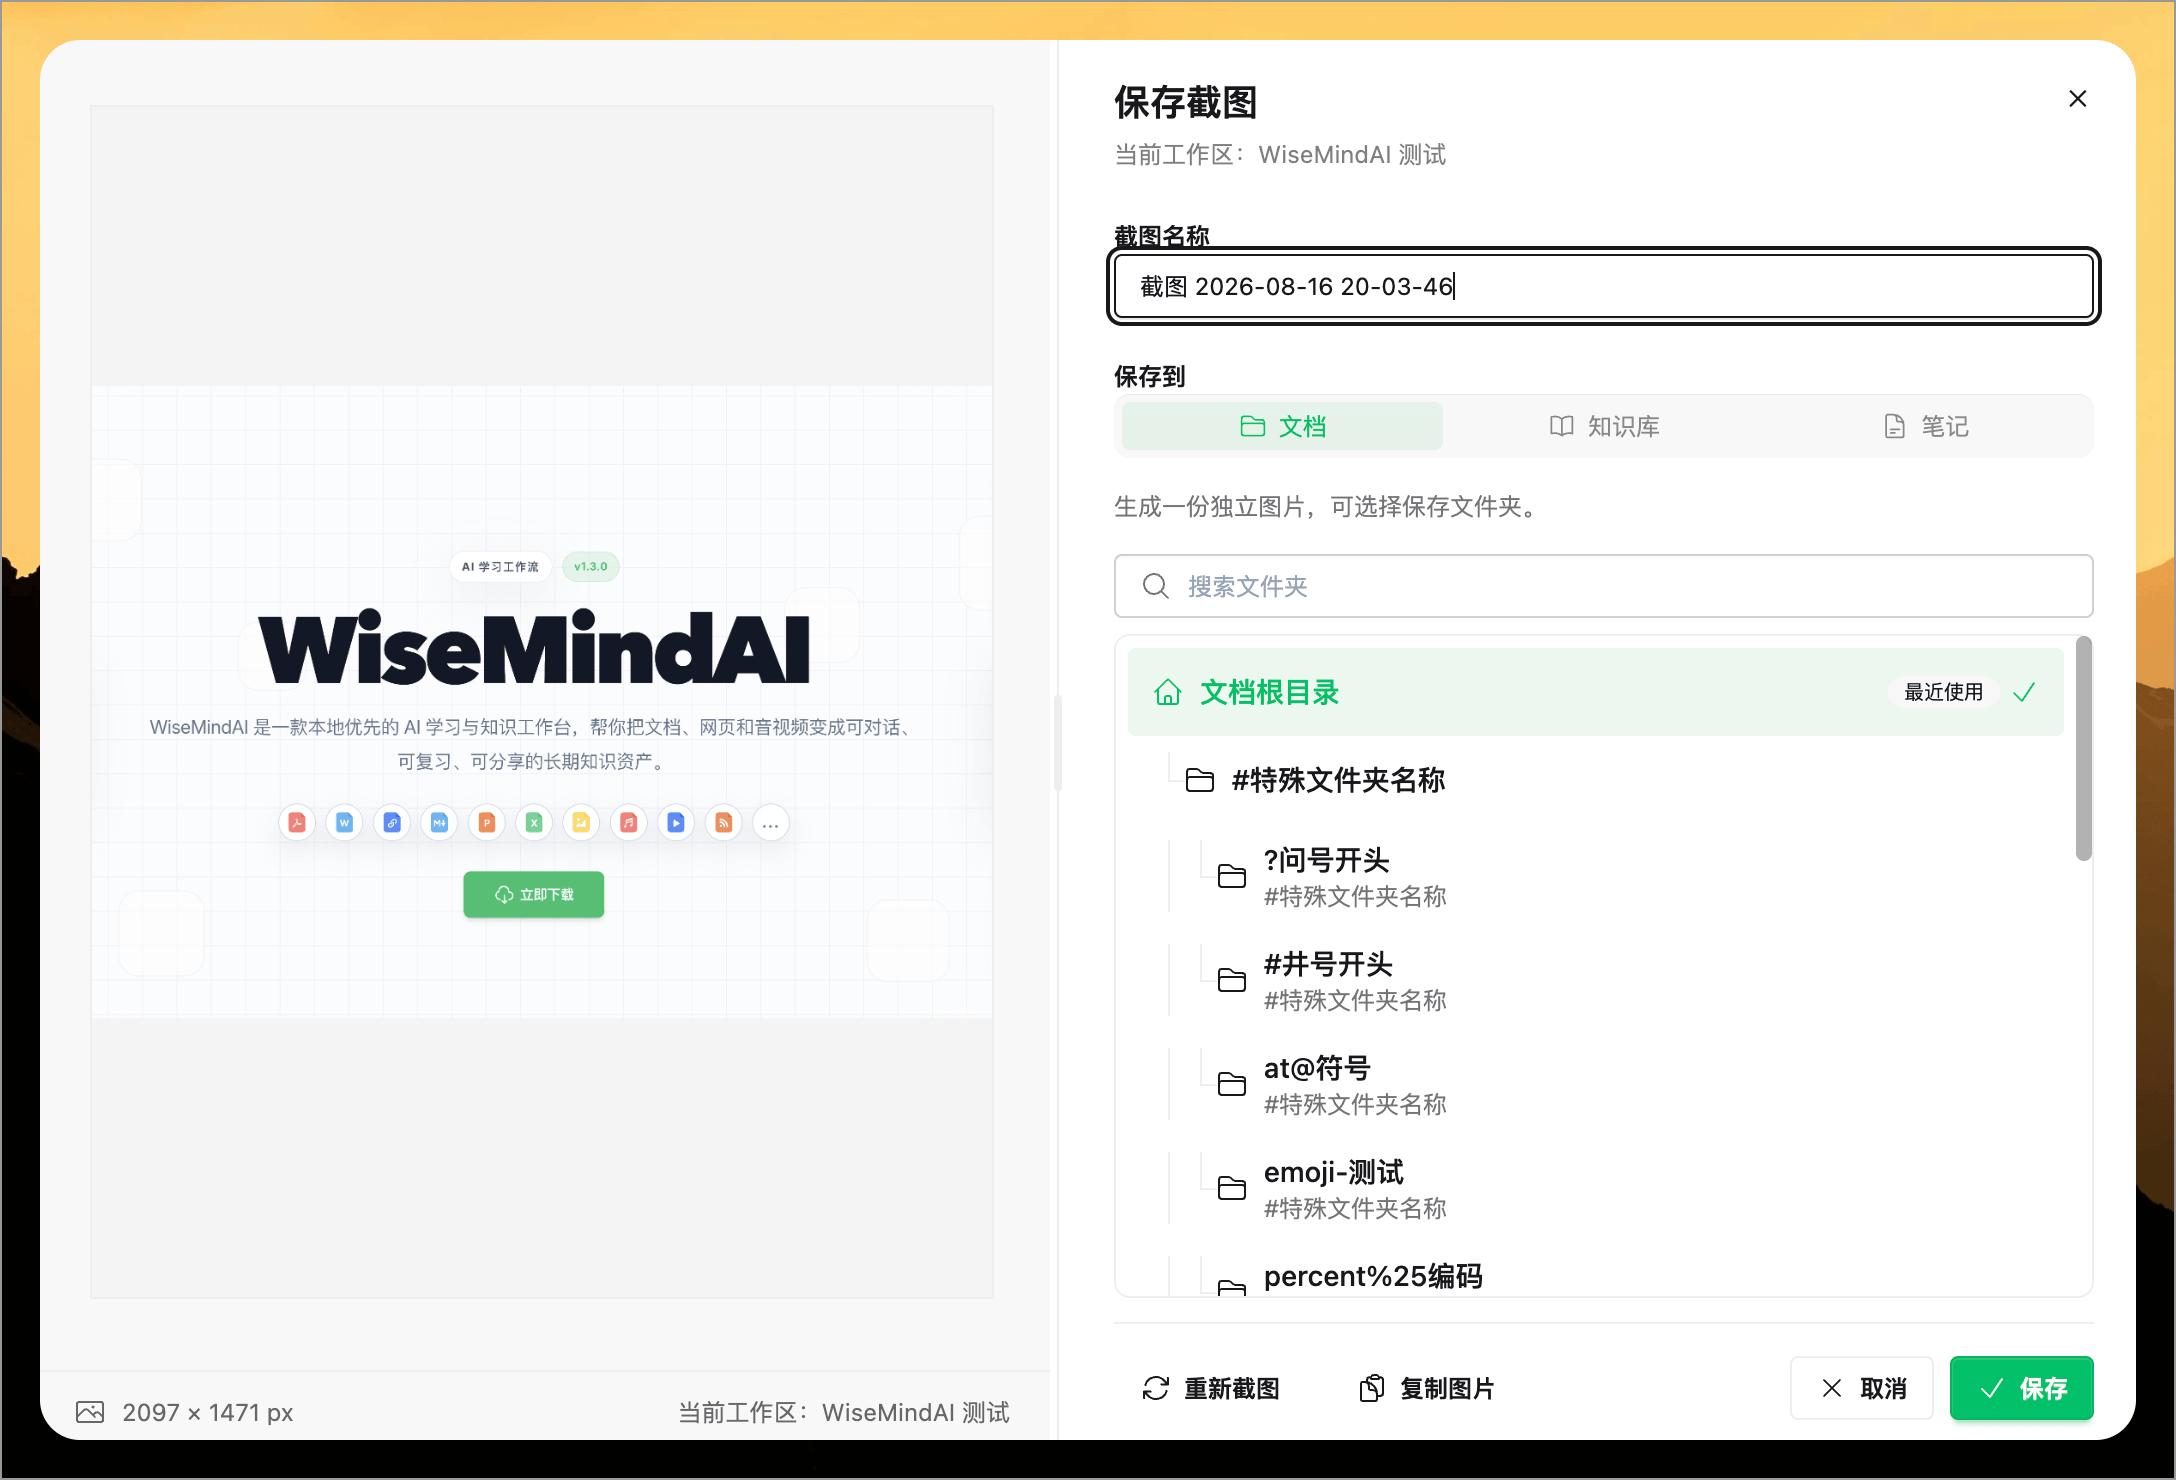The height and width of the screenshot is (1480, 2176).
Task: Click the blue W Word icon in preview
Action: (x=344, y=823)
